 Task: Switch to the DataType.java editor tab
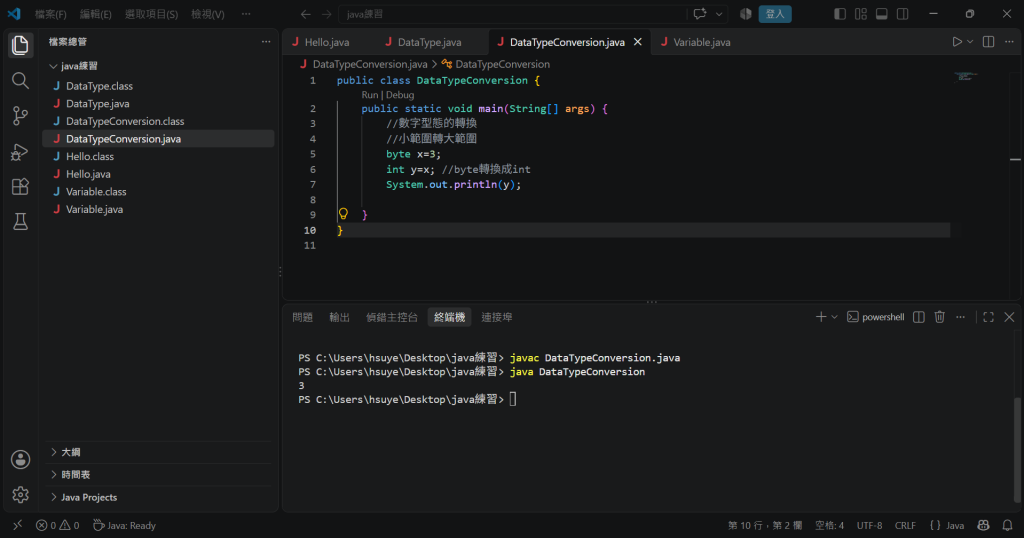(429, 42)
